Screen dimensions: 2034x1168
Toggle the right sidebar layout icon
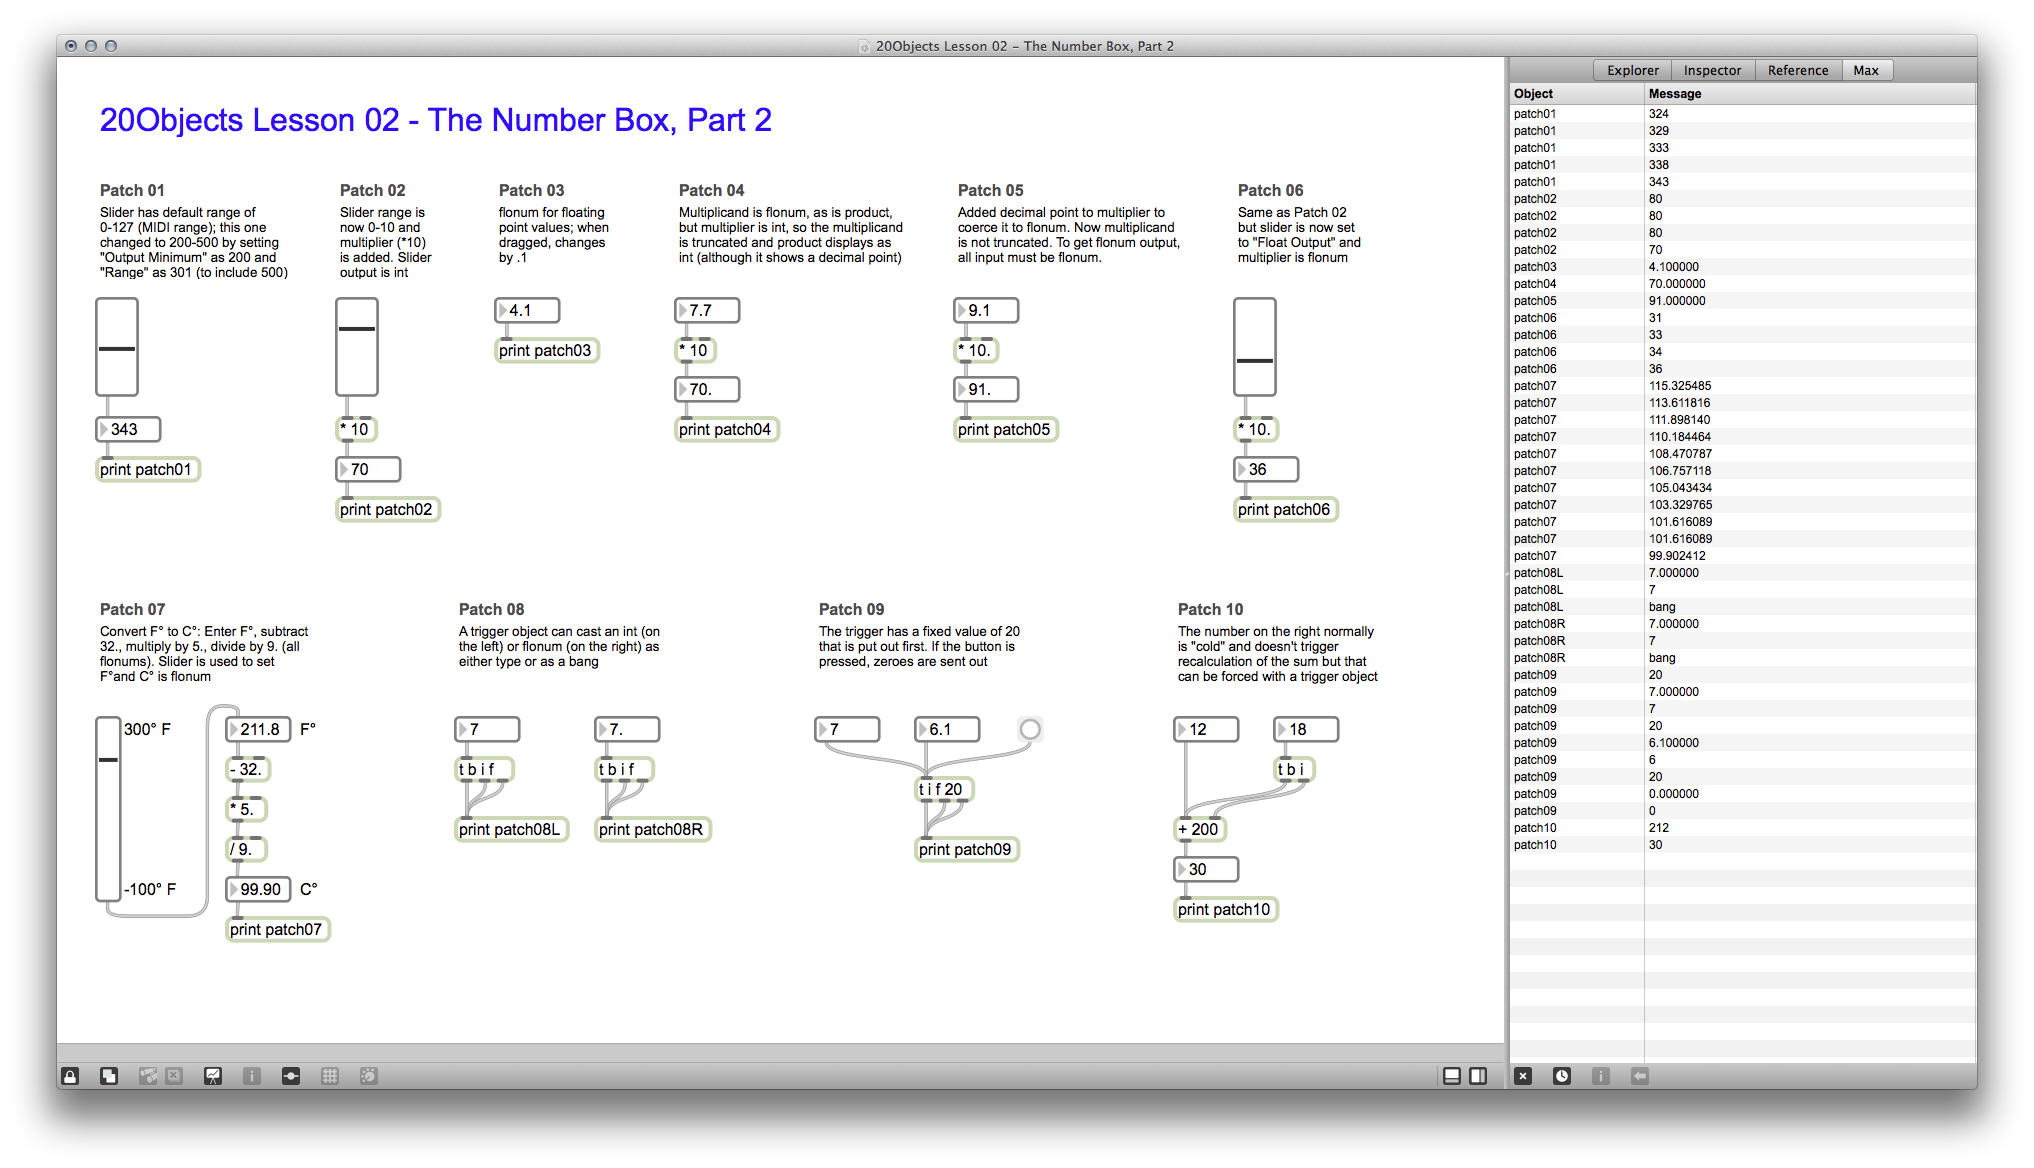[x=1478, y=1076]
